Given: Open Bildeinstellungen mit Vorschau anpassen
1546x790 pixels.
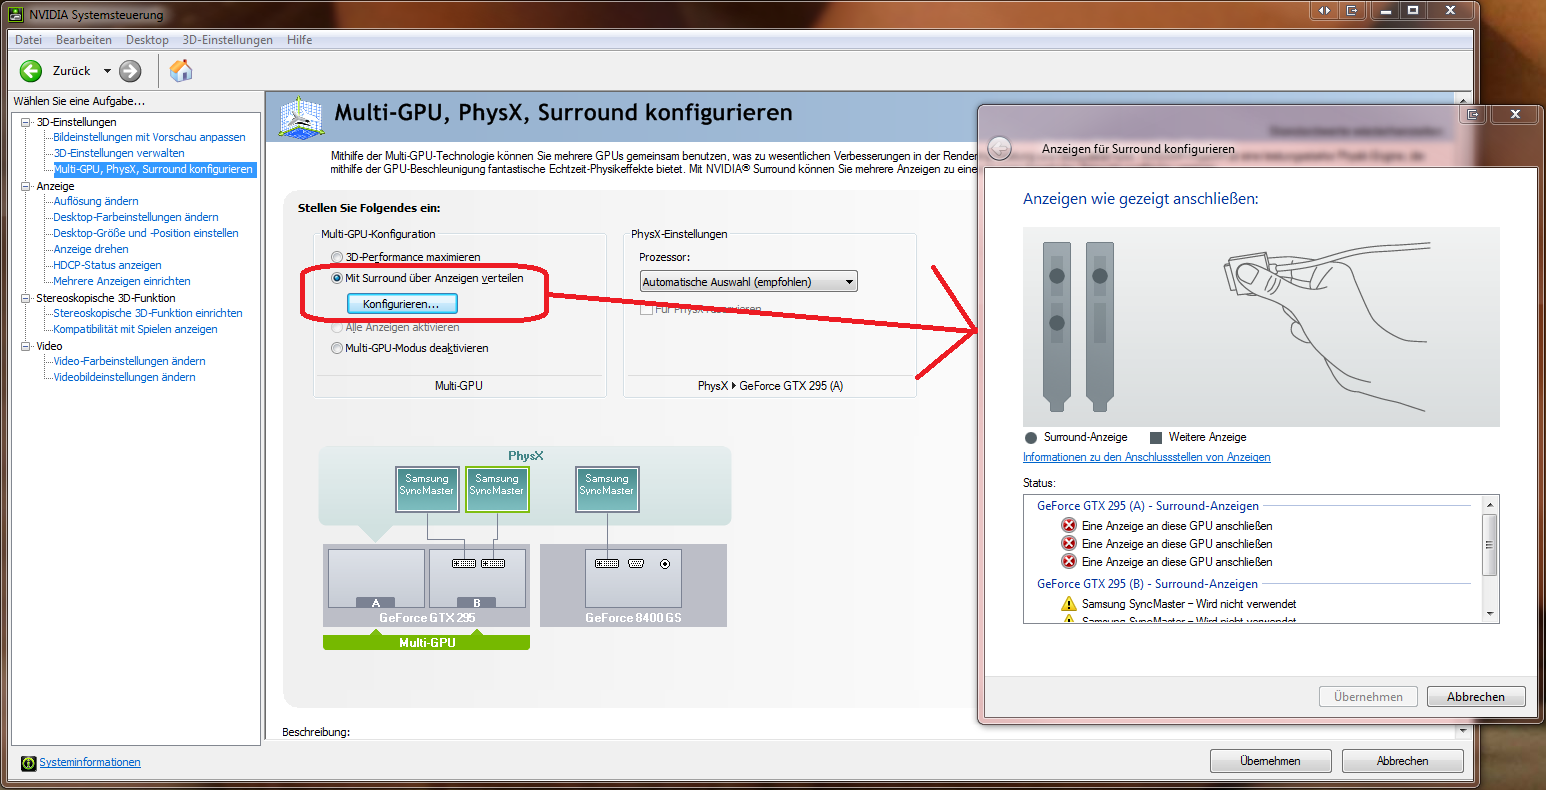Looking at the screenshot, I should coord(149,137).
